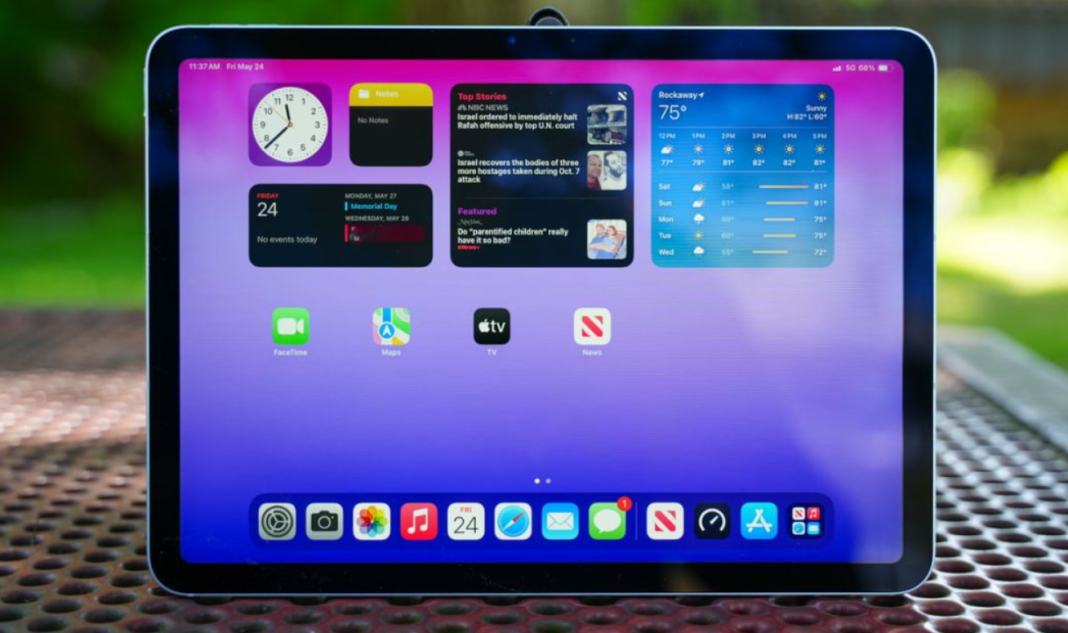Open the Music app in dock
1068x633 pixels.
pos(419,521)
